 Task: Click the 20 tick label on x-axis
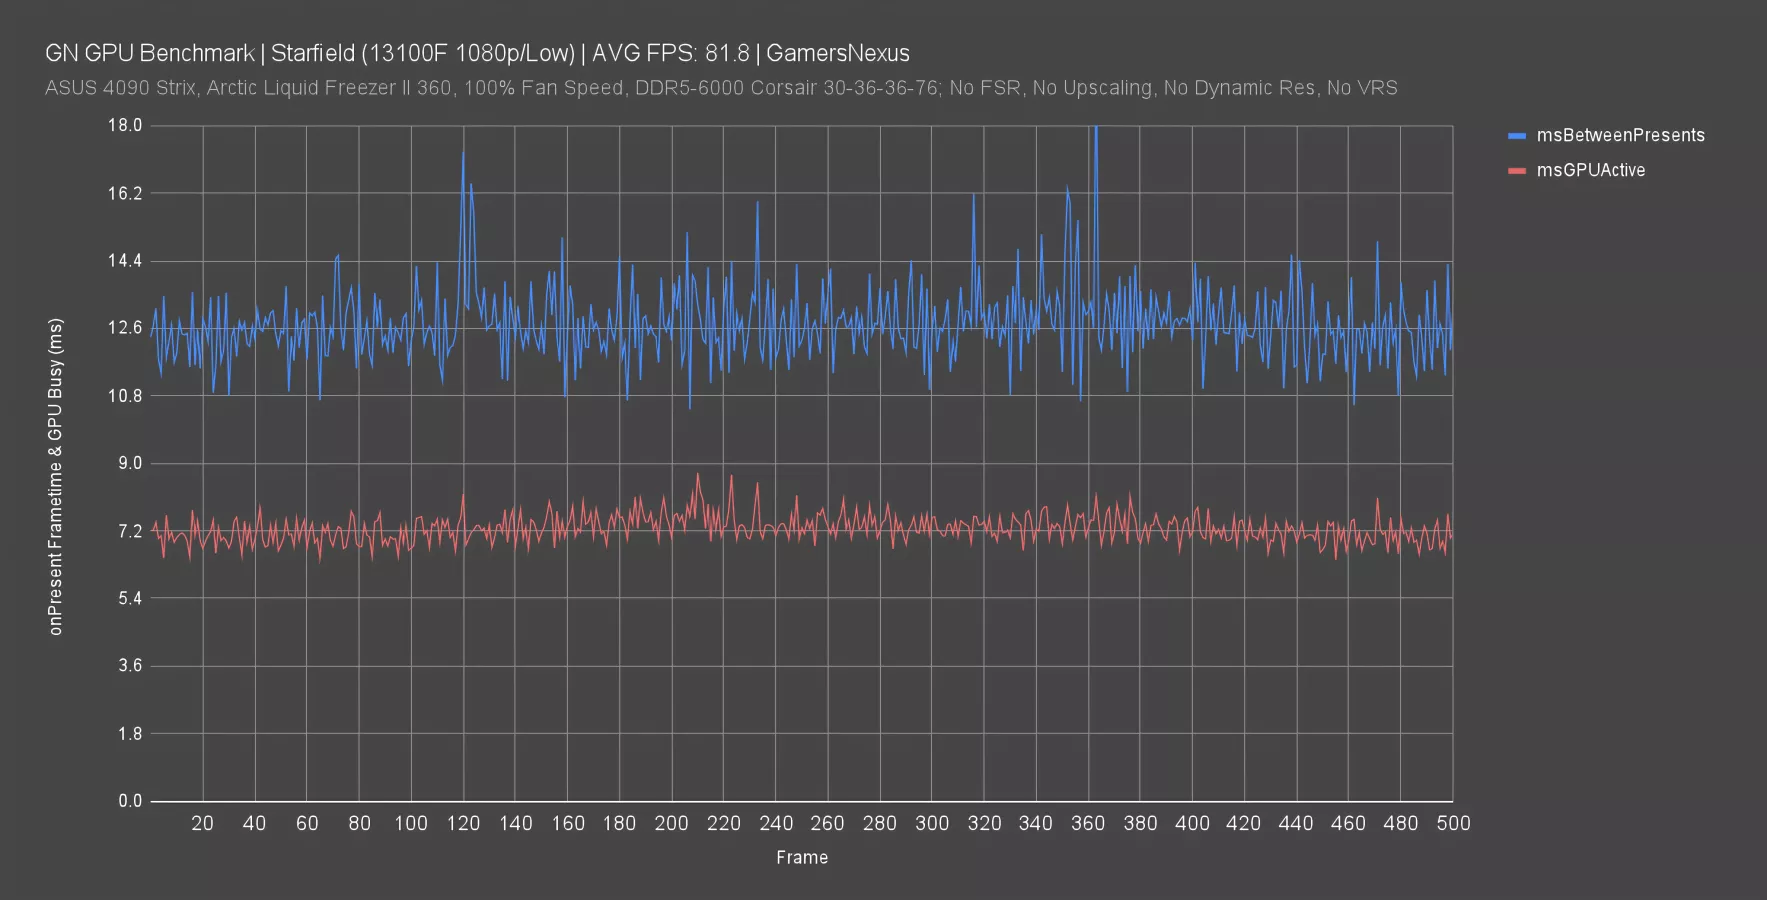202,823
